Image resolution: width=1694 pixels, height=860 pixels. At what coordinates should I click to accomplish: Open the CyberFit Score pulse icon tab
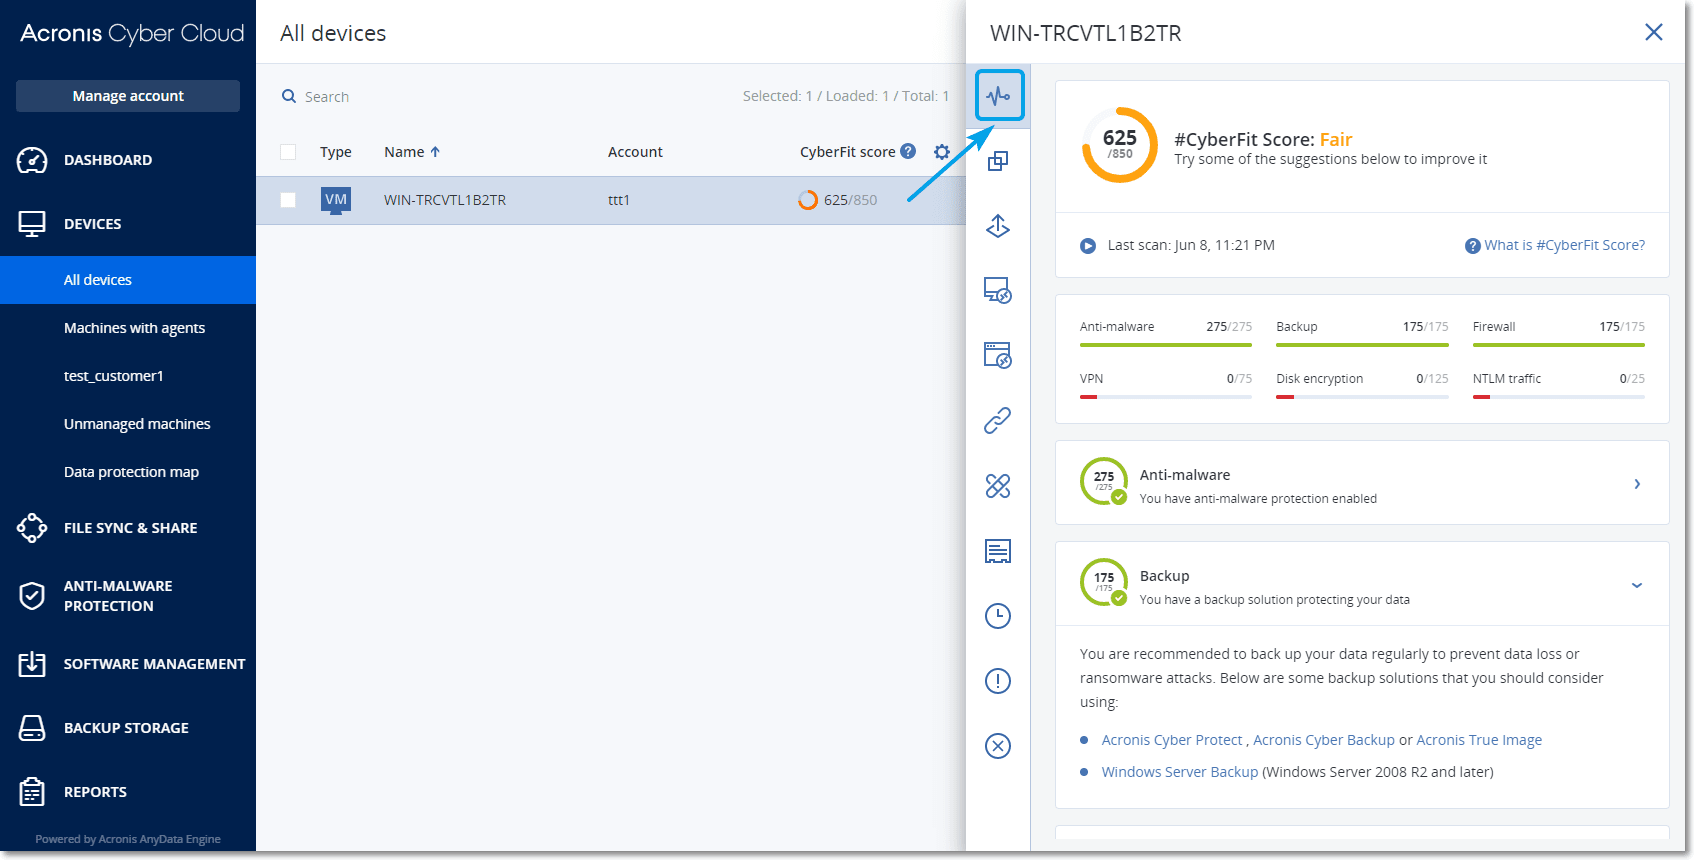pos(999,96)
